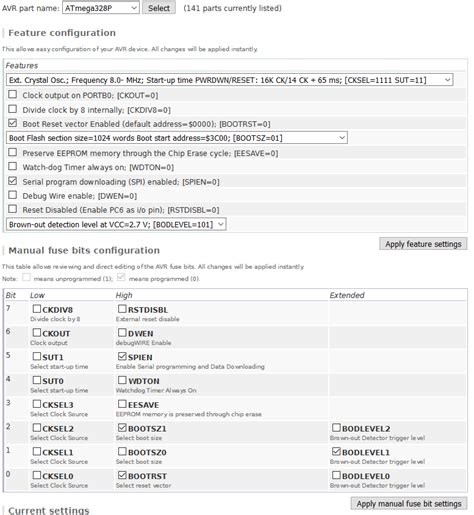Open the Boot Flash section size dropdown
The image size is (474, 515).
tap(177, 138)
